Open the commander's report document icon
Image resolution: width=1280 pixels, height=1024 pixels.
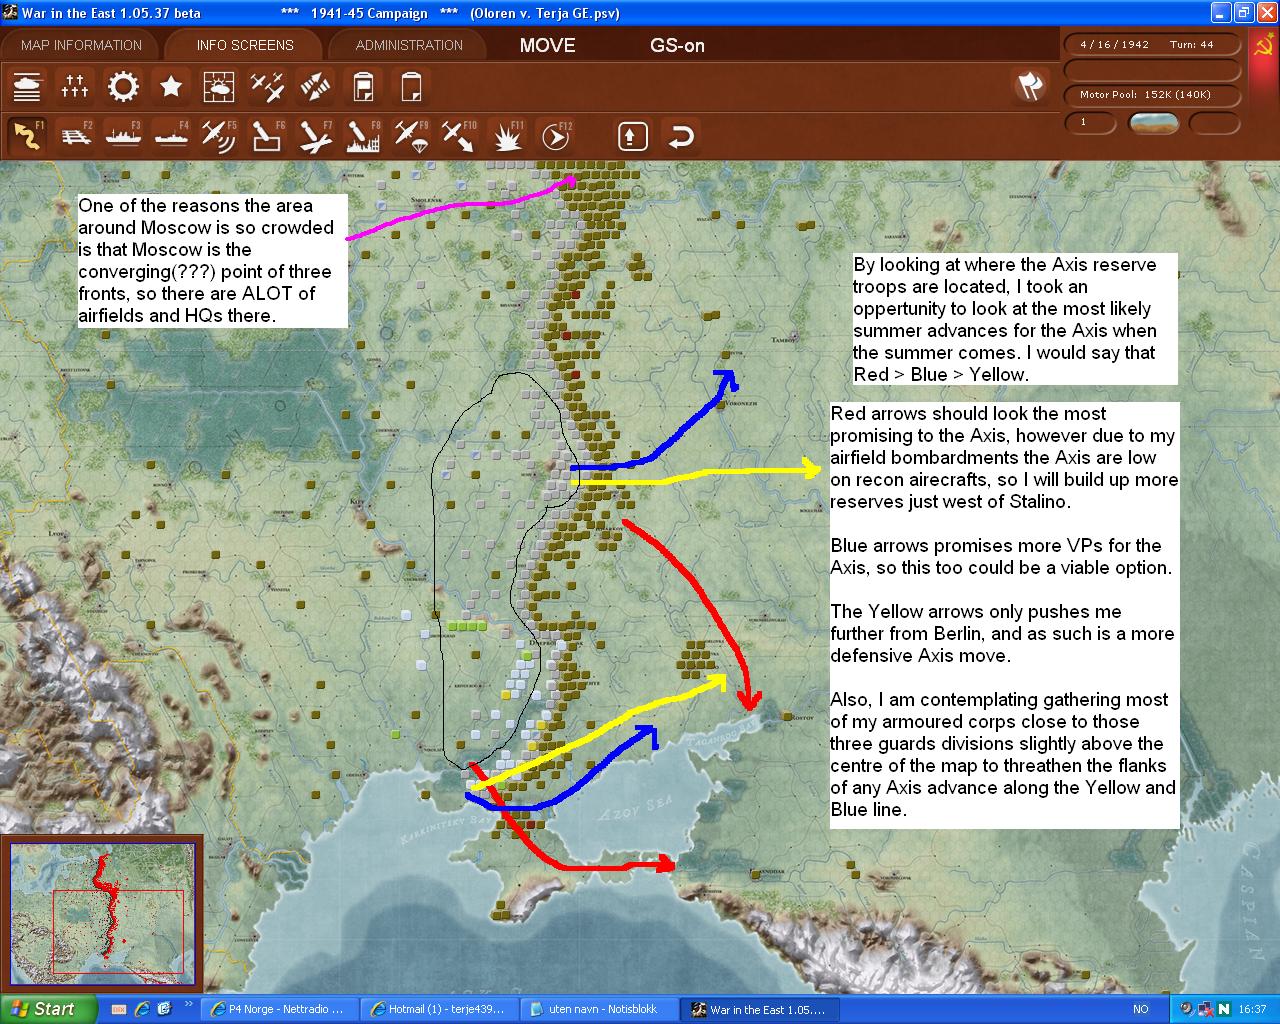coord(363,88)
